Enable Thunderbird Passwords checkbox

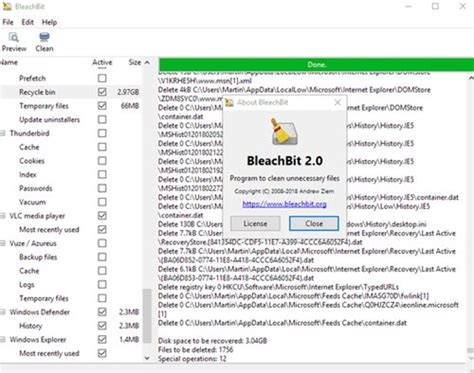102,188
